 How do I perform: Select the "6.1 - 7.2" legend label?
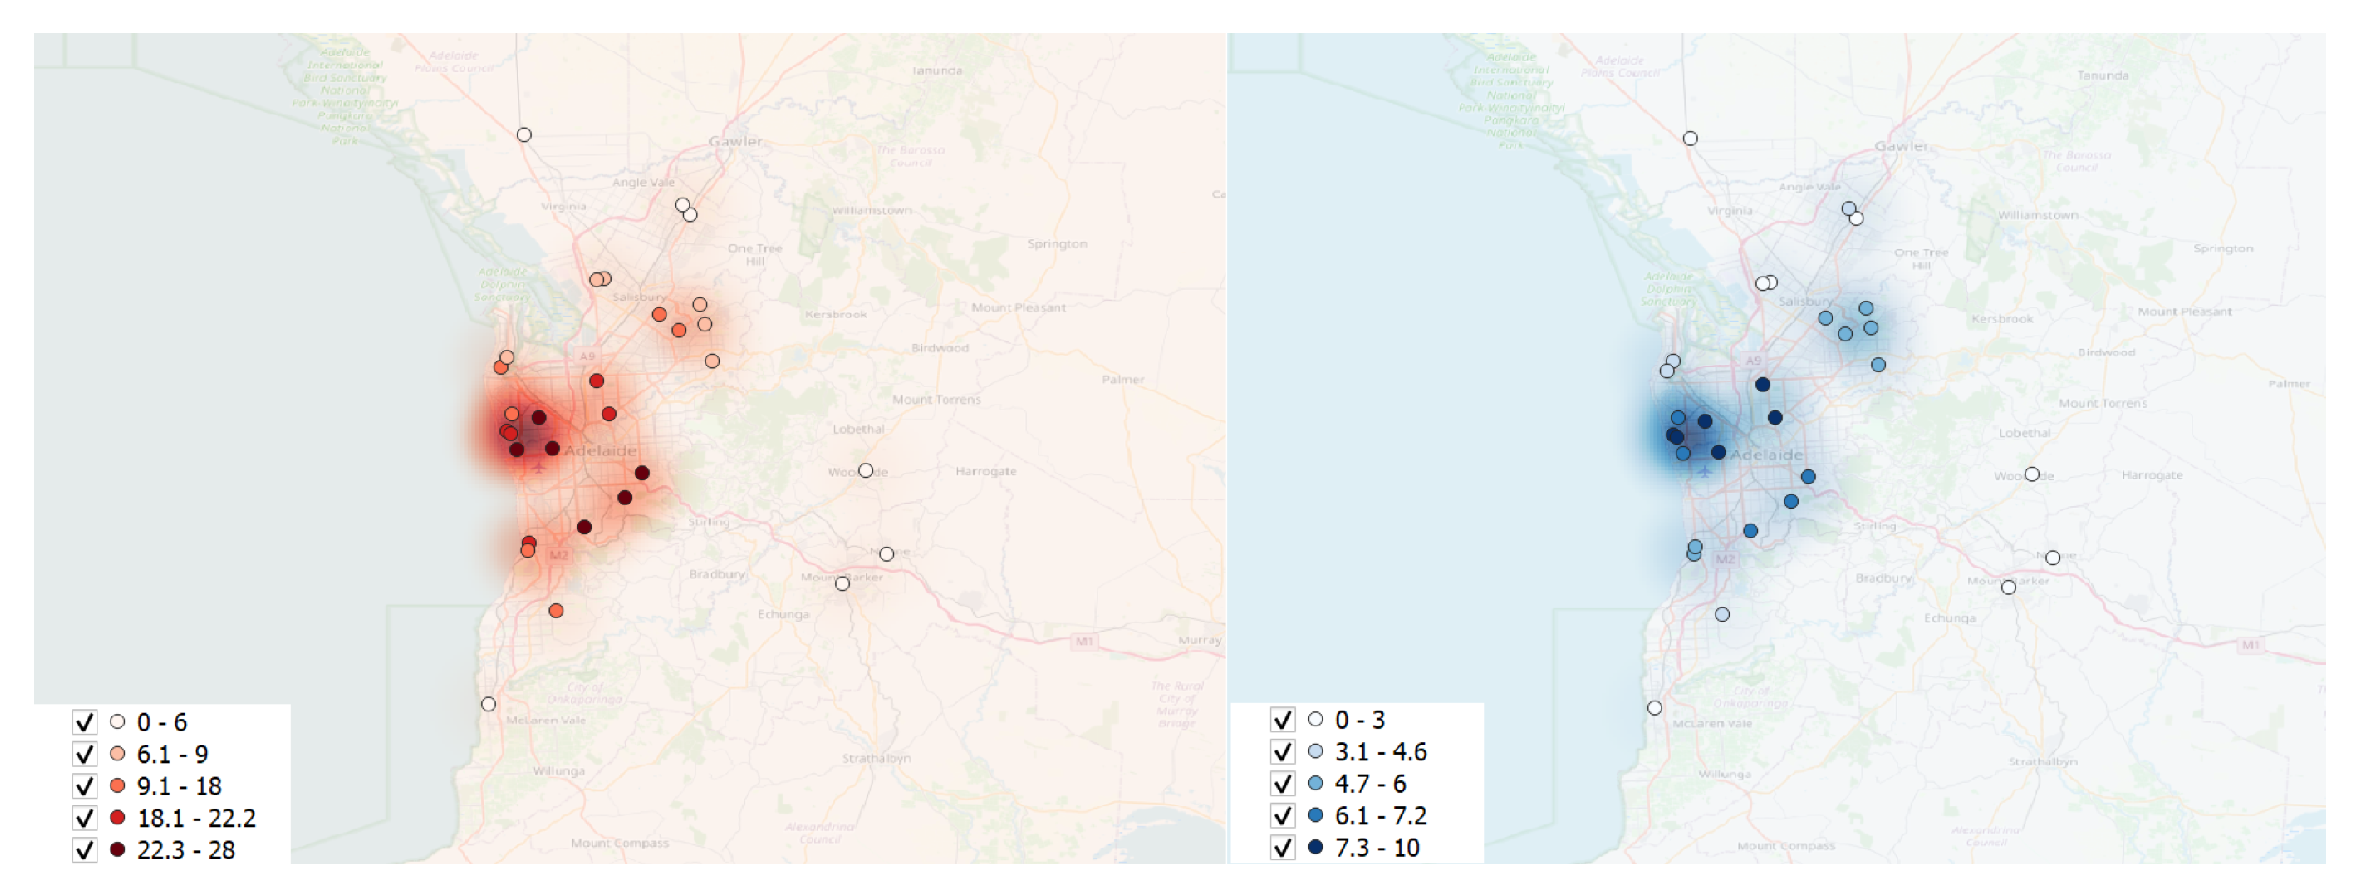(1381, 816)
